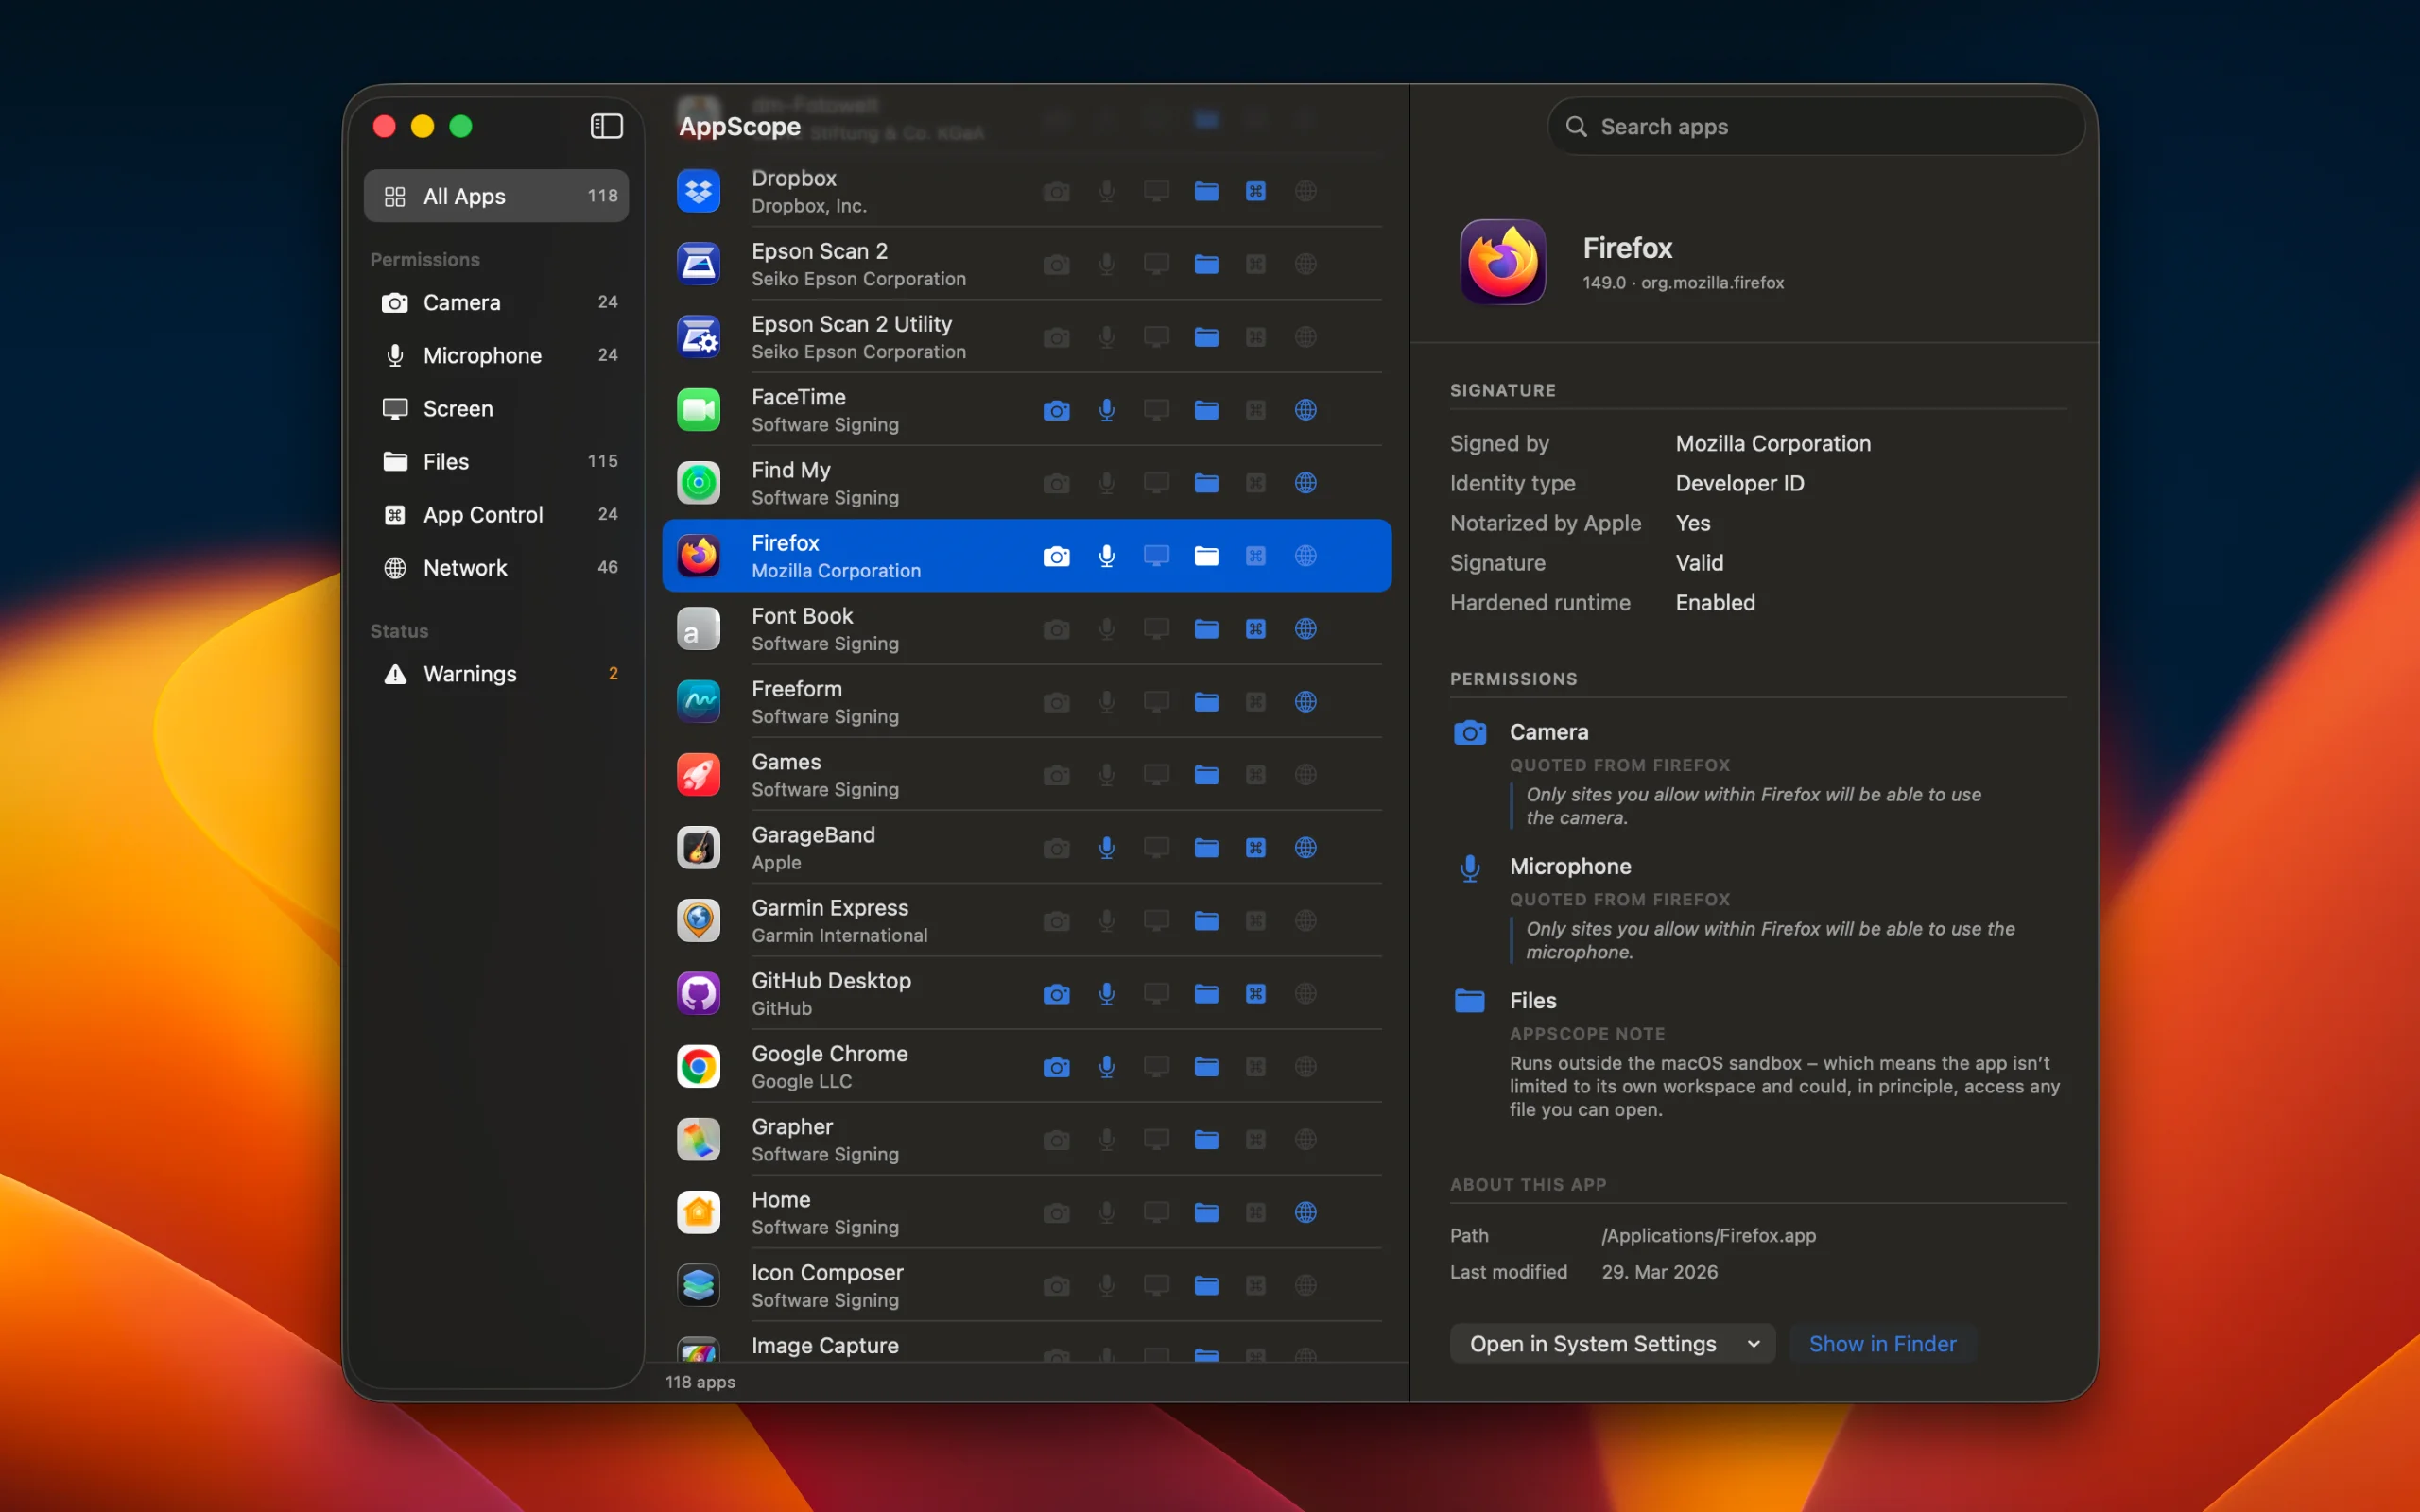Screen dimensions: 2420x1512
Task: Click the Google LLC subtitle text
Action: 801,1082
